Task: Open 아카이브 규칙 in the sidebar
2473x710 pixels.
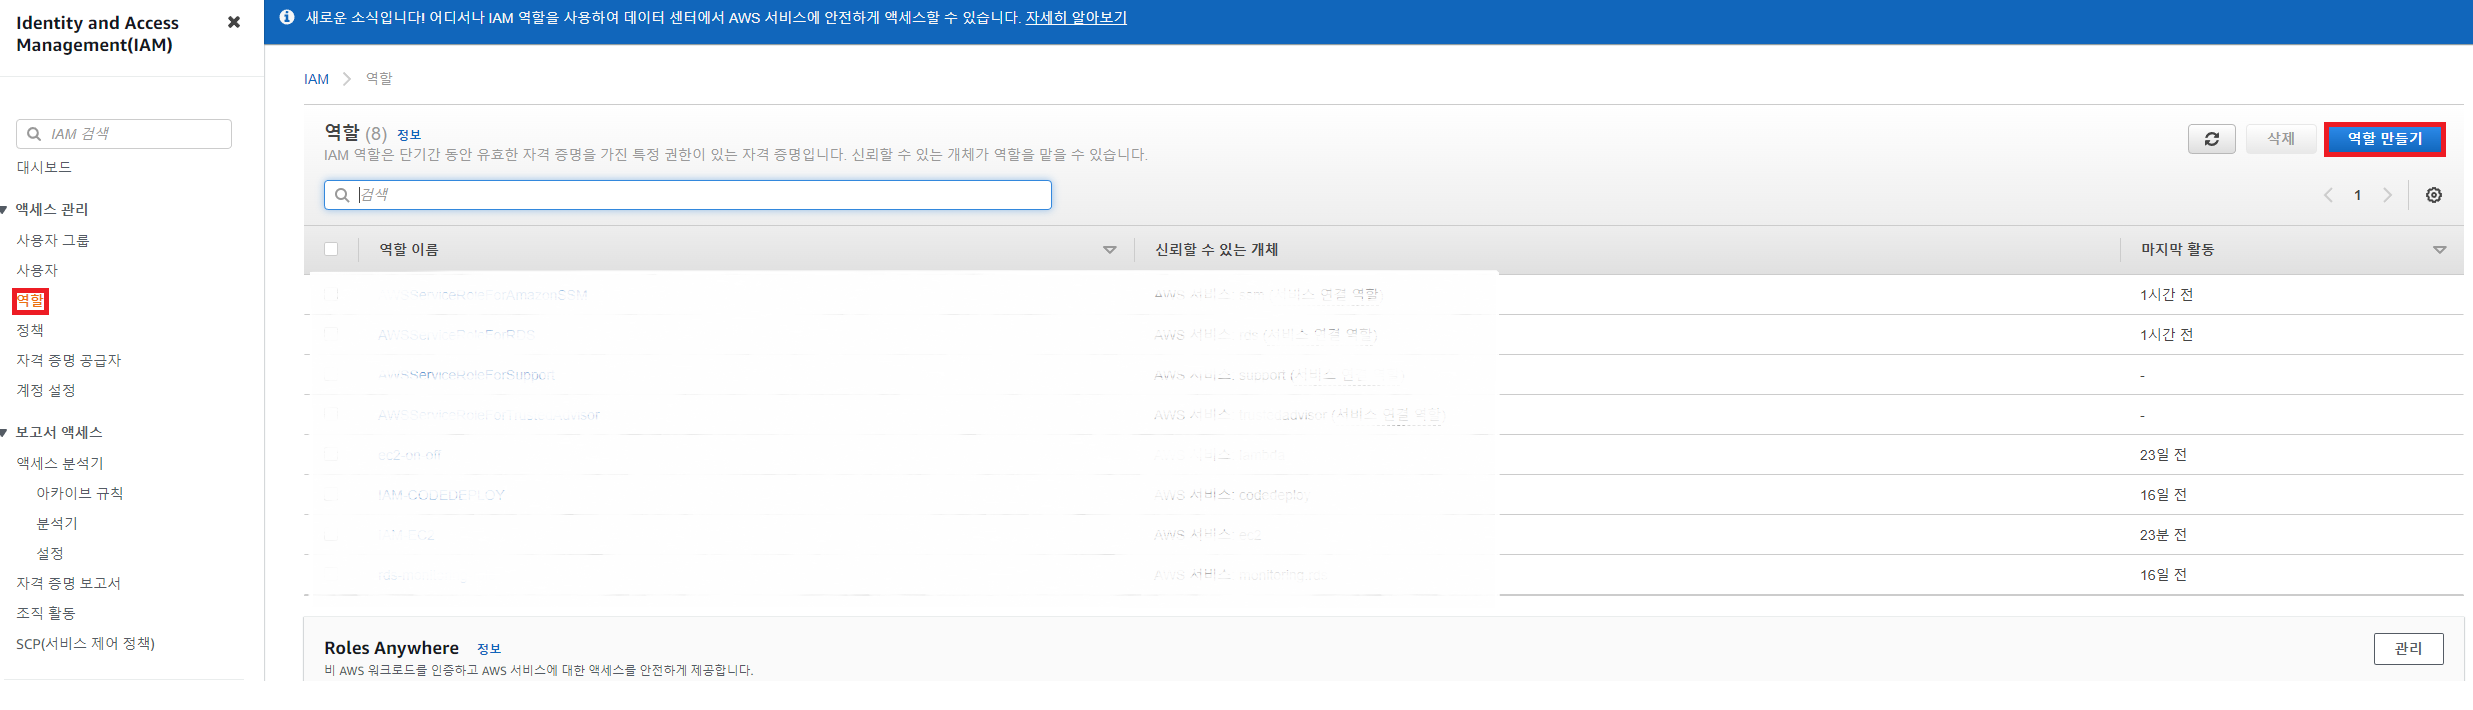Action: pos(80,493)
